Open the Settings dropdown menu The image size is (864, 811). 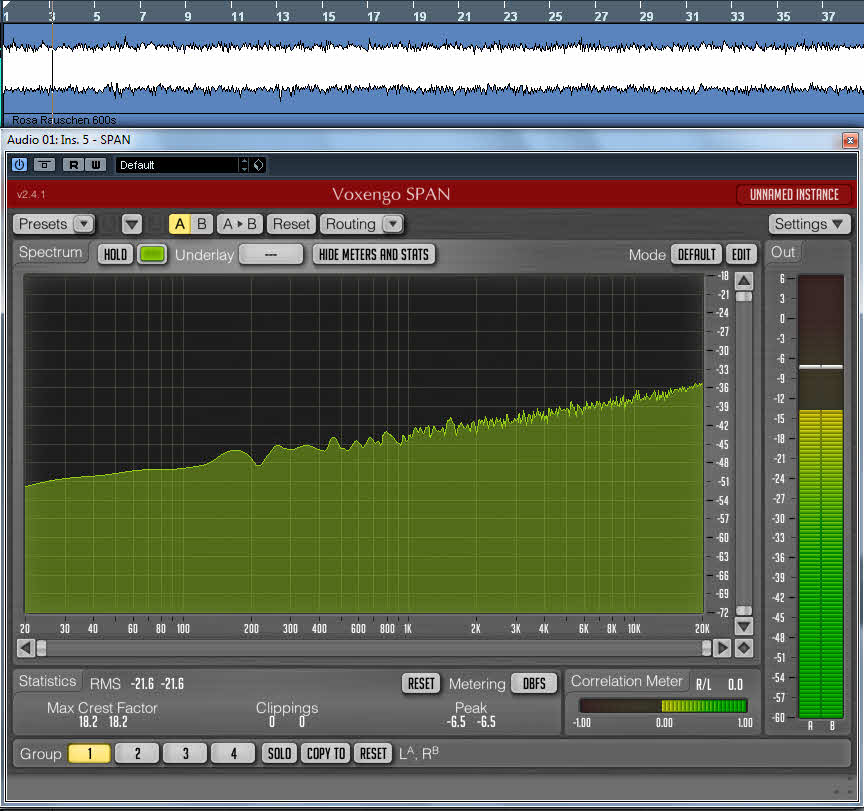coord(809,224)
